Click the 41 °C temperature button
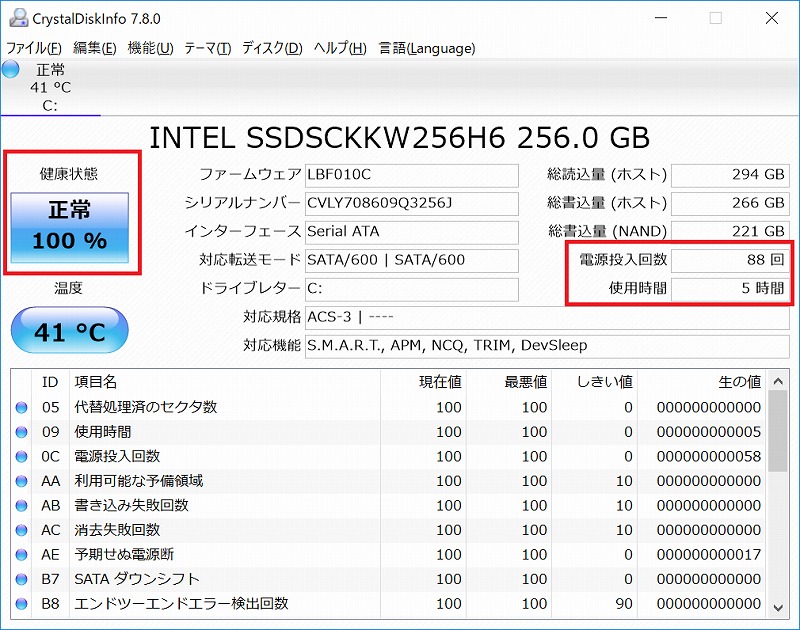The width and height of the screenshot is (800, 630). coord(70,331)
